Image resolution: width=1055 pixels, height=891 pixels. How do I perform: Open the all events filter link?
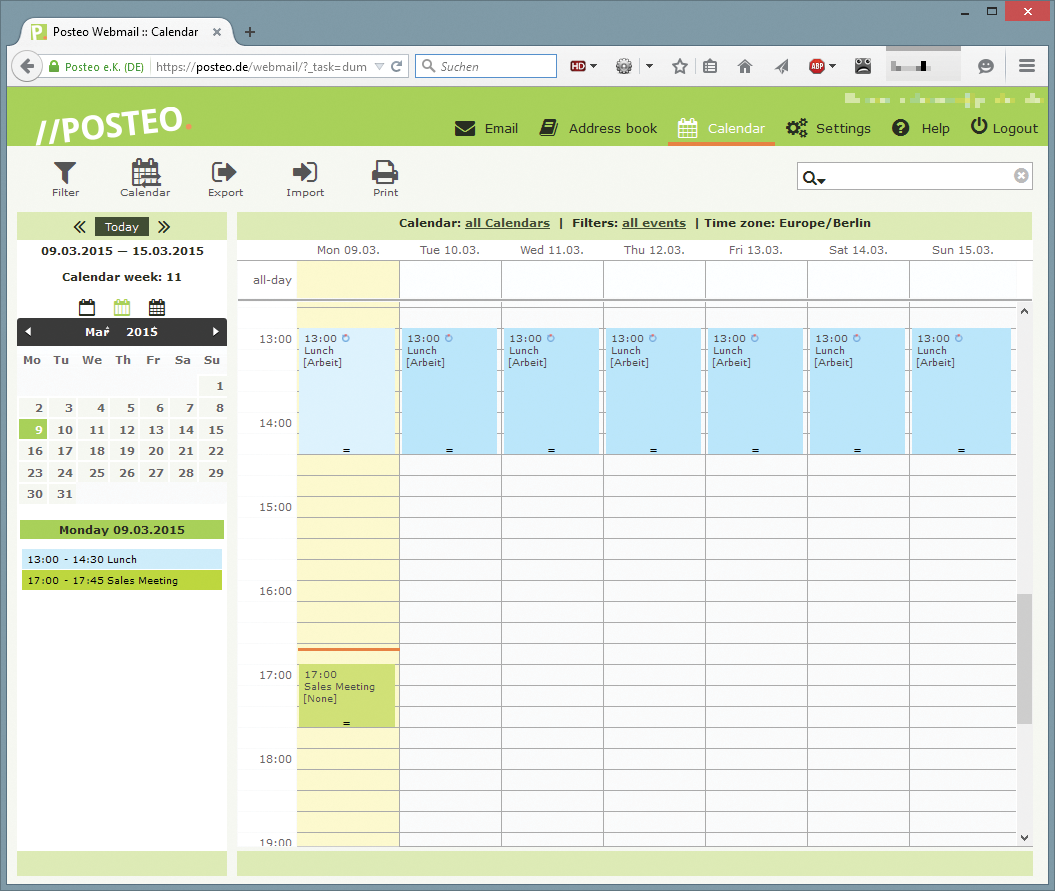653,223
